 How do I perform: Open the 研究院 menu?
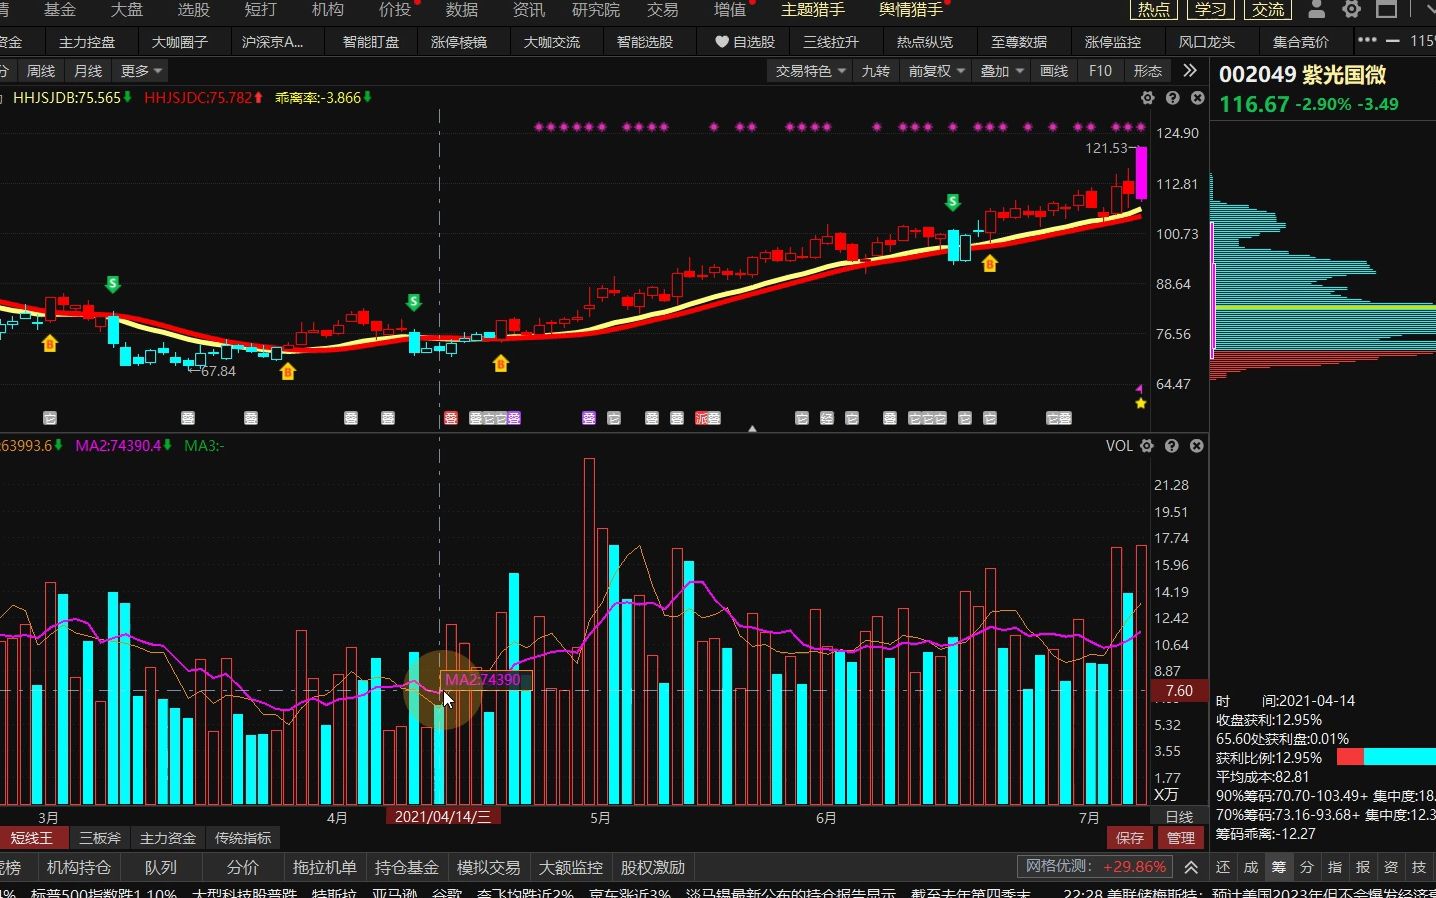(x=596, y=10)
